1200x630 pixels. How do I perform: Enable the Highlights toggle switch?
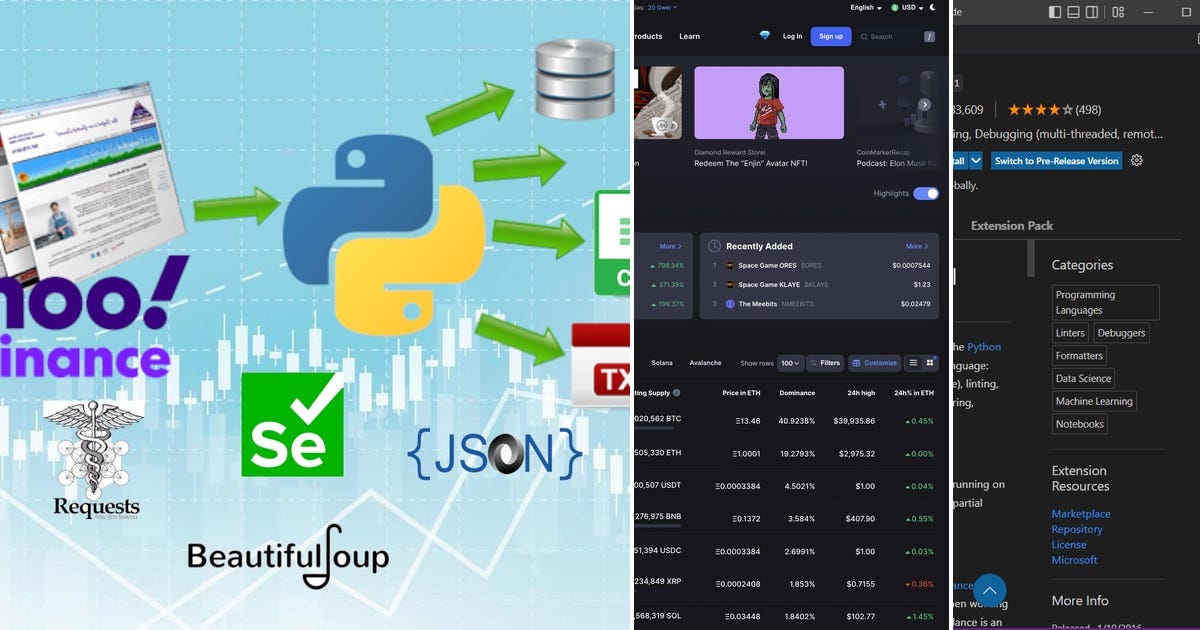[x=926, y=193]
